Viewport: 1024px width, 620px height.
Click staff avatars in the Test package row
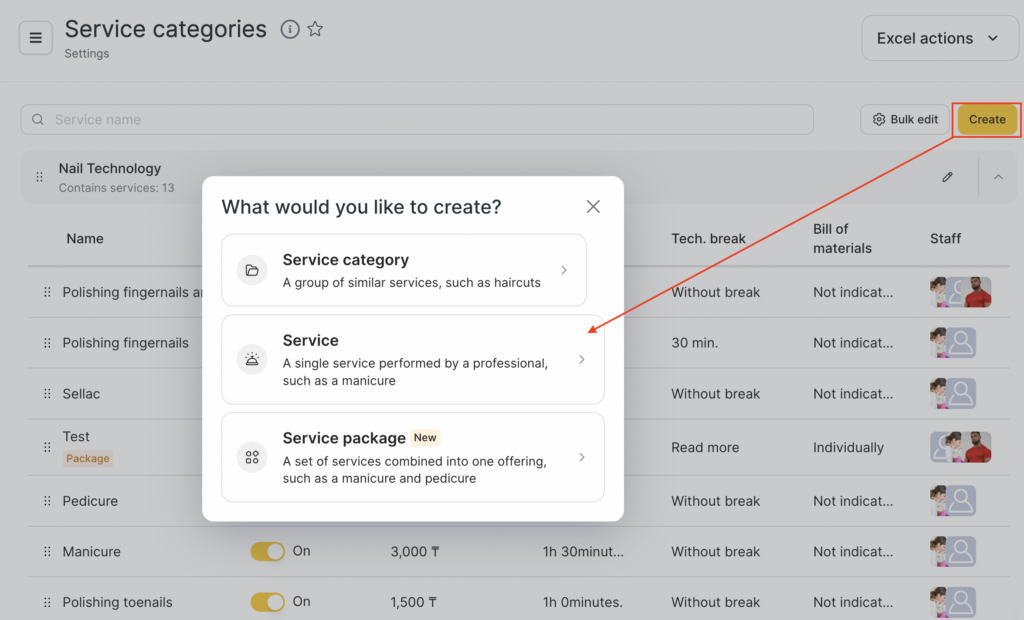coord(960,447)
